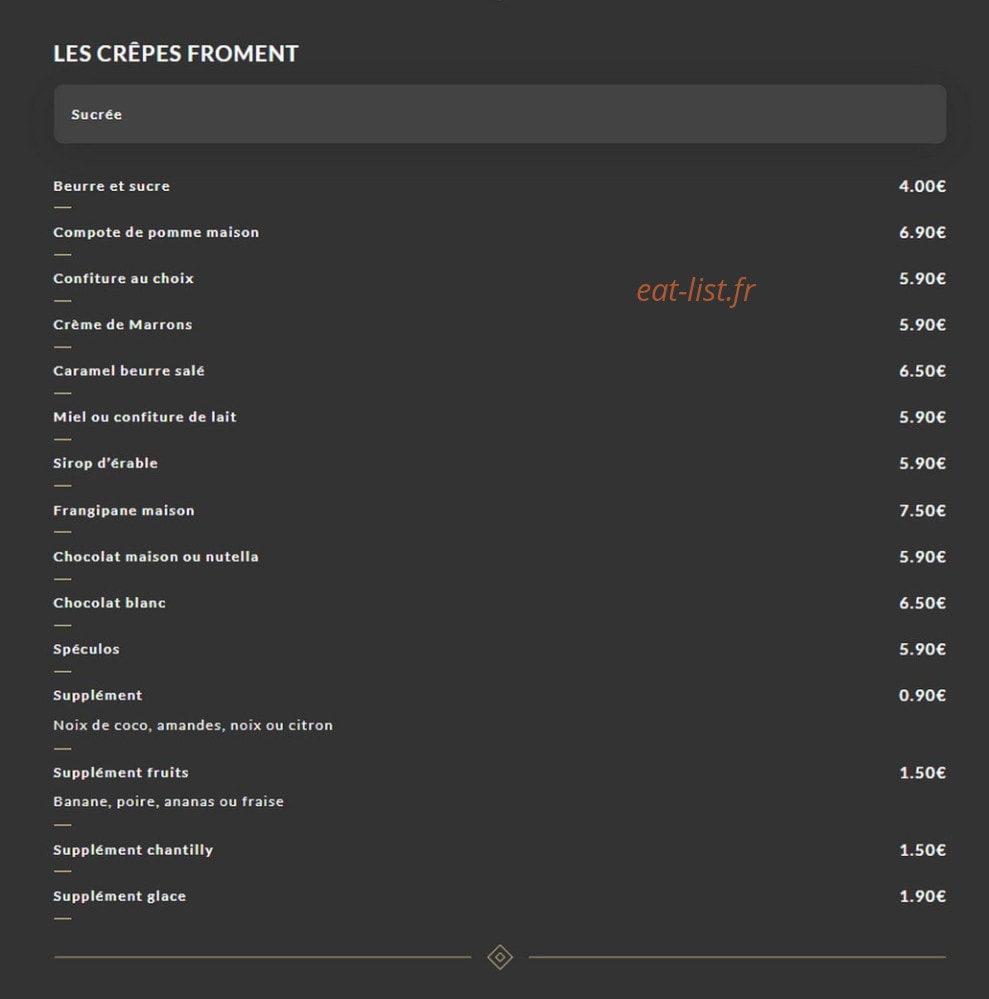Choose Chocolat maison ou nutella
Image resolution: width=989 pixels, height=999 pixels.
156,557
